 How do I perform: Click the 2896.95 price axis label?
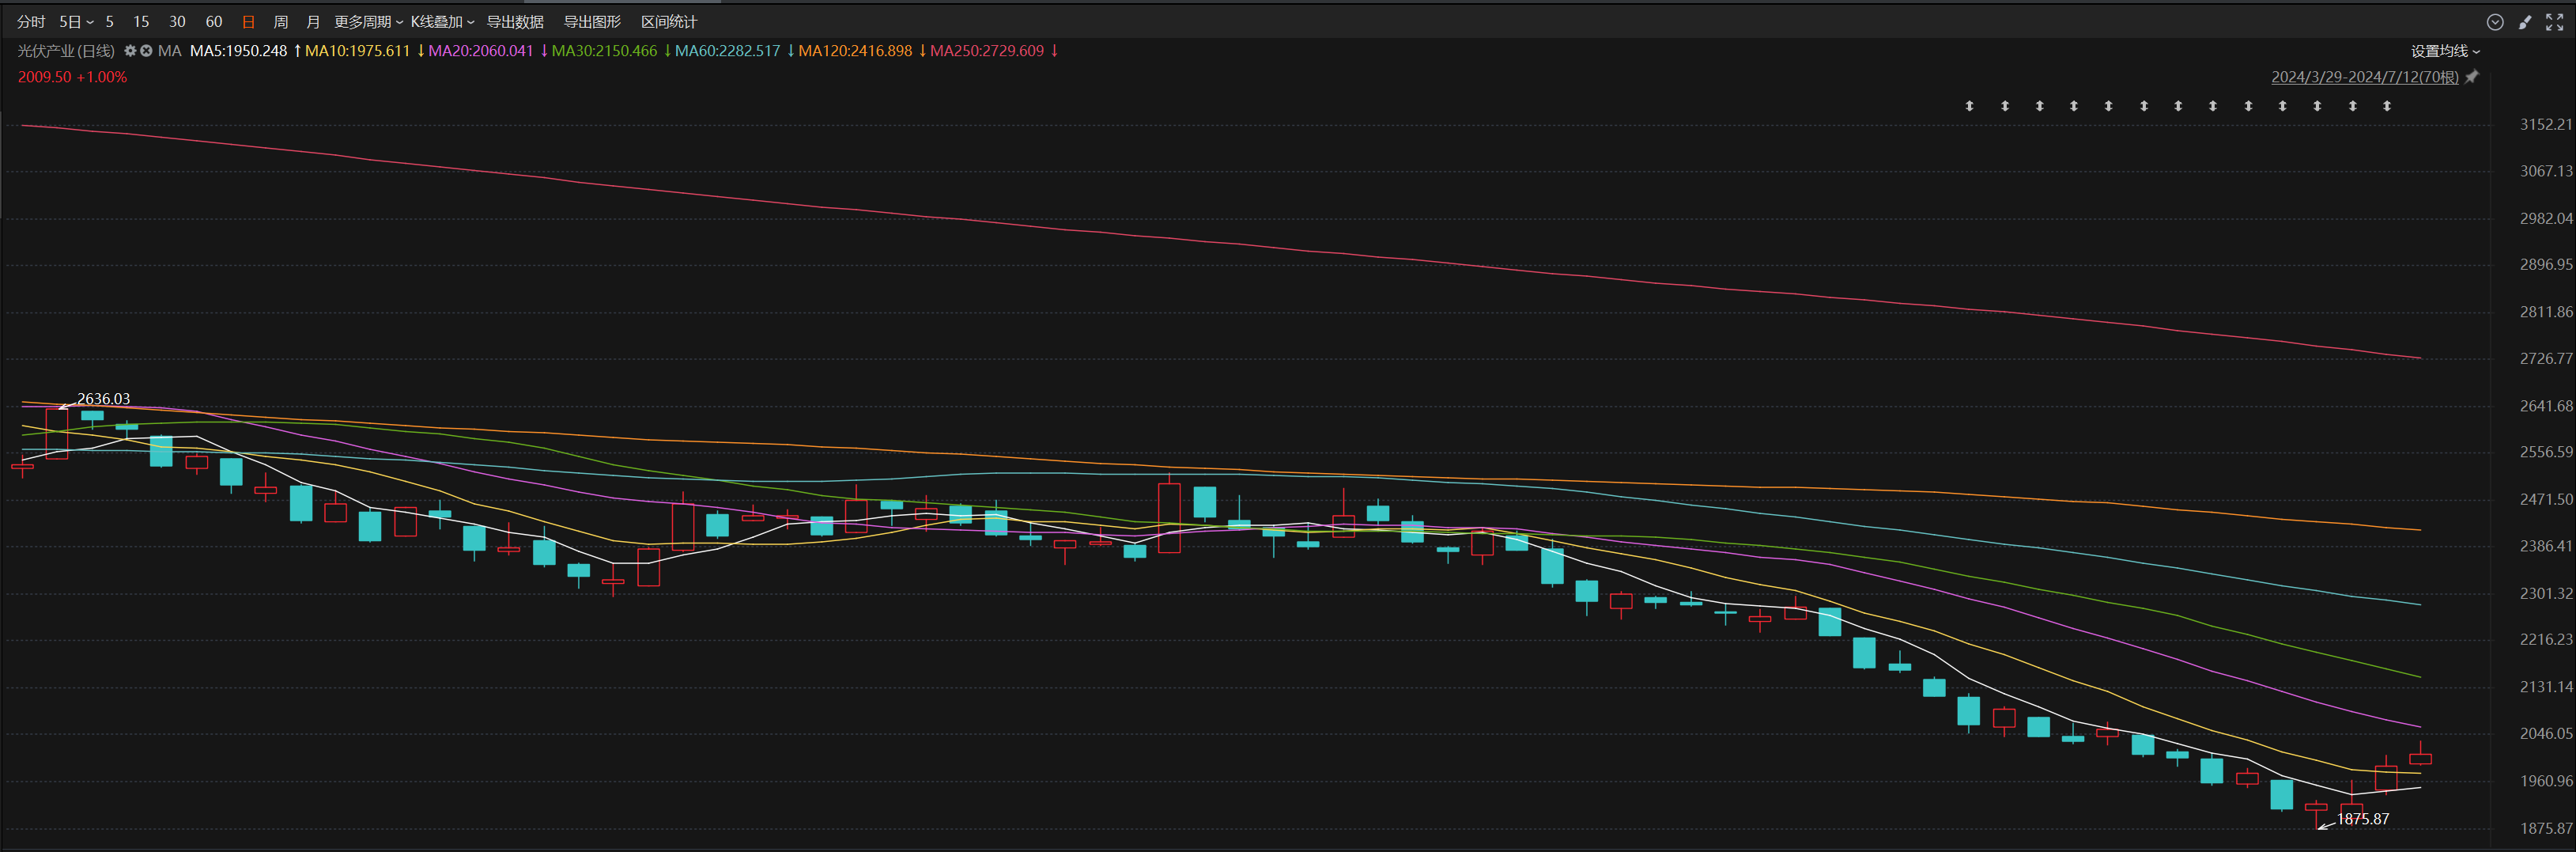pyautogui.click(x=2546, y=264)
